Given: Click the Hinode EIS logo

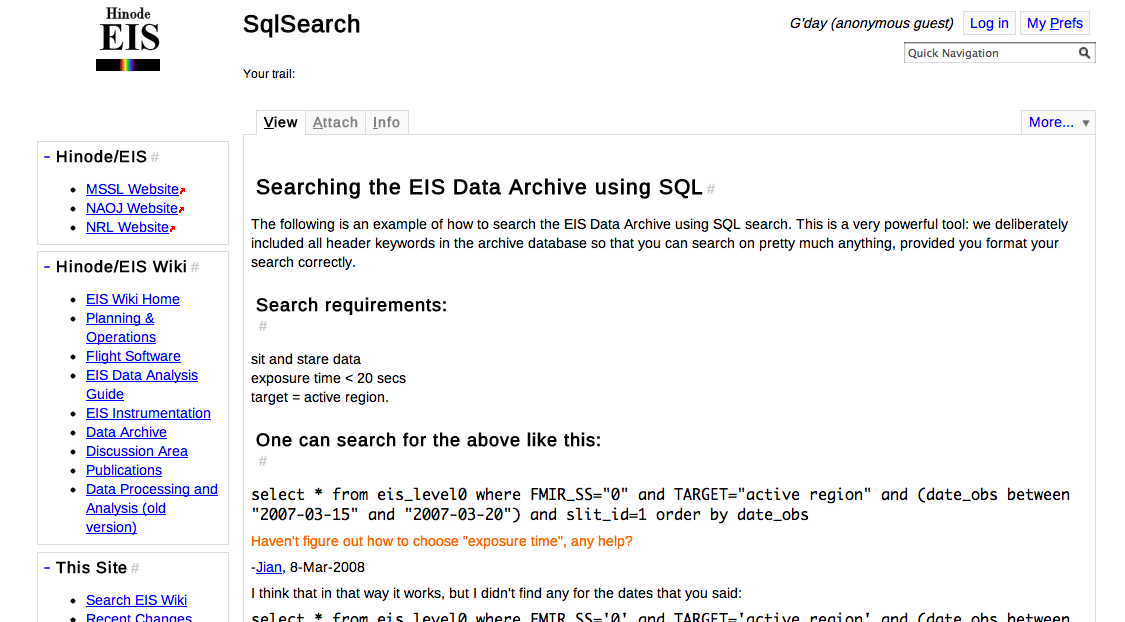Looking at the screenshot, I should click(128, 40).
